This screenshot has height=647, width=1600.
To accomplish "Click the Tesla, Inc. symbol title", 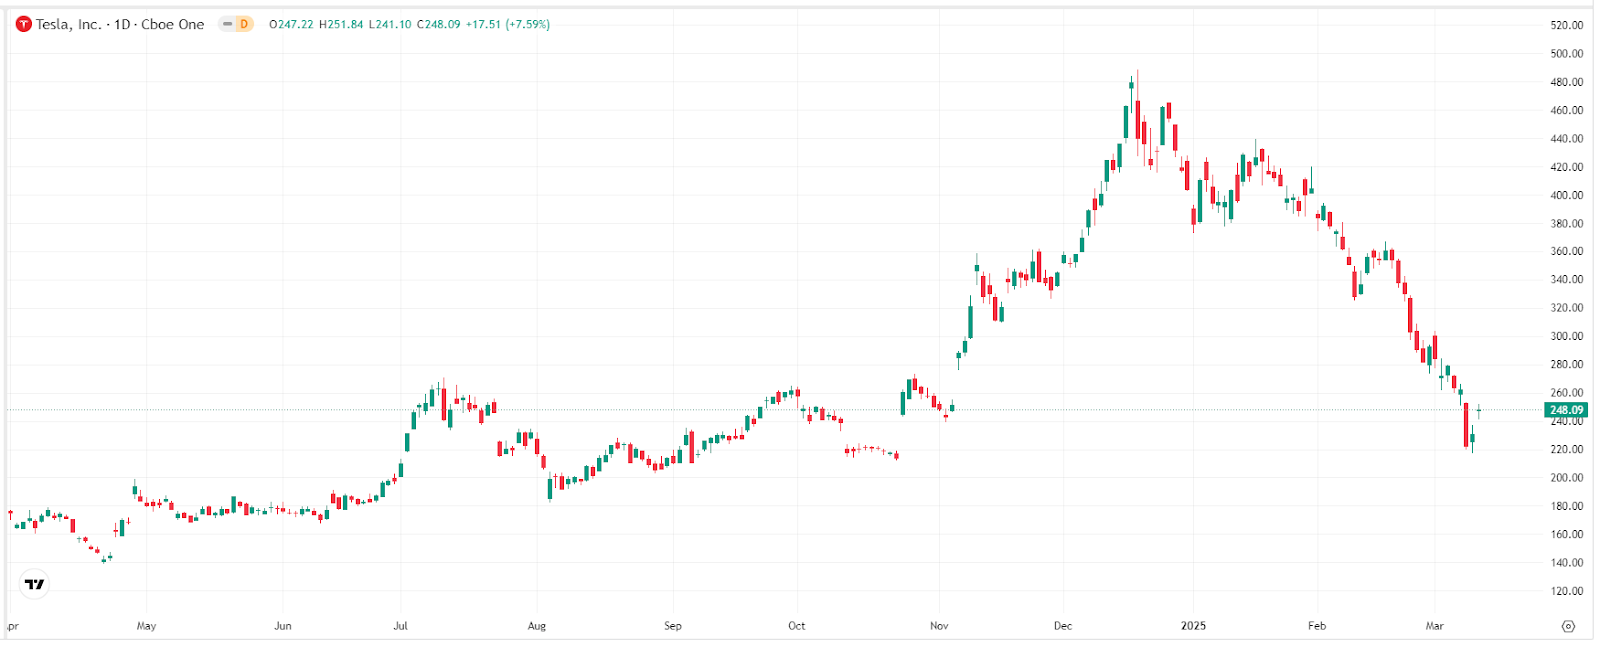I will coord(69,24).
